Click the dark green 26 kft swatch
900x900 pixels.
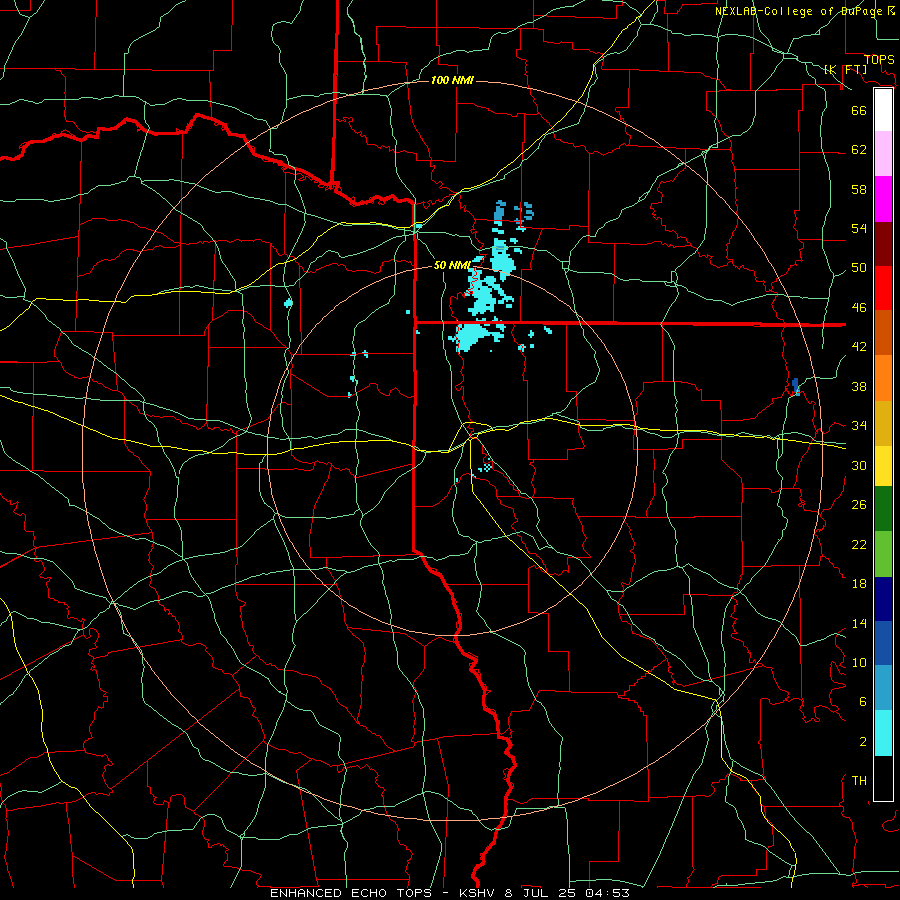tap(883, 509)
